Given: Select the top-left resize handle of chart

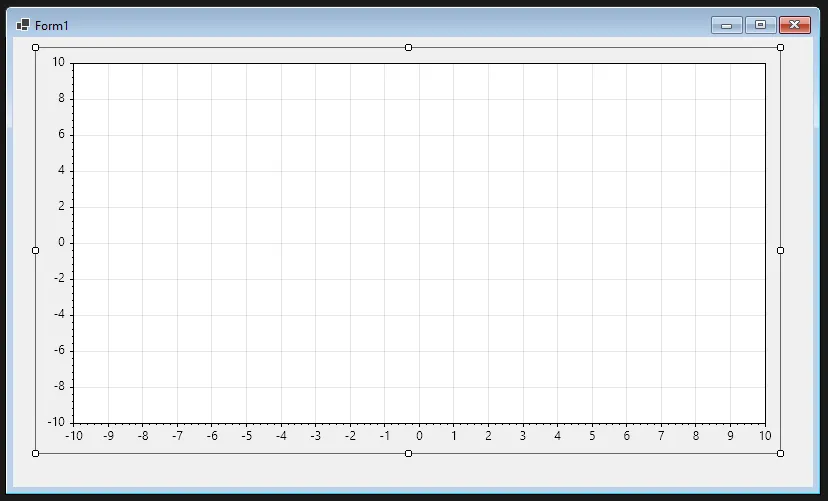Looking at the screenshot, I should point(36,47).
